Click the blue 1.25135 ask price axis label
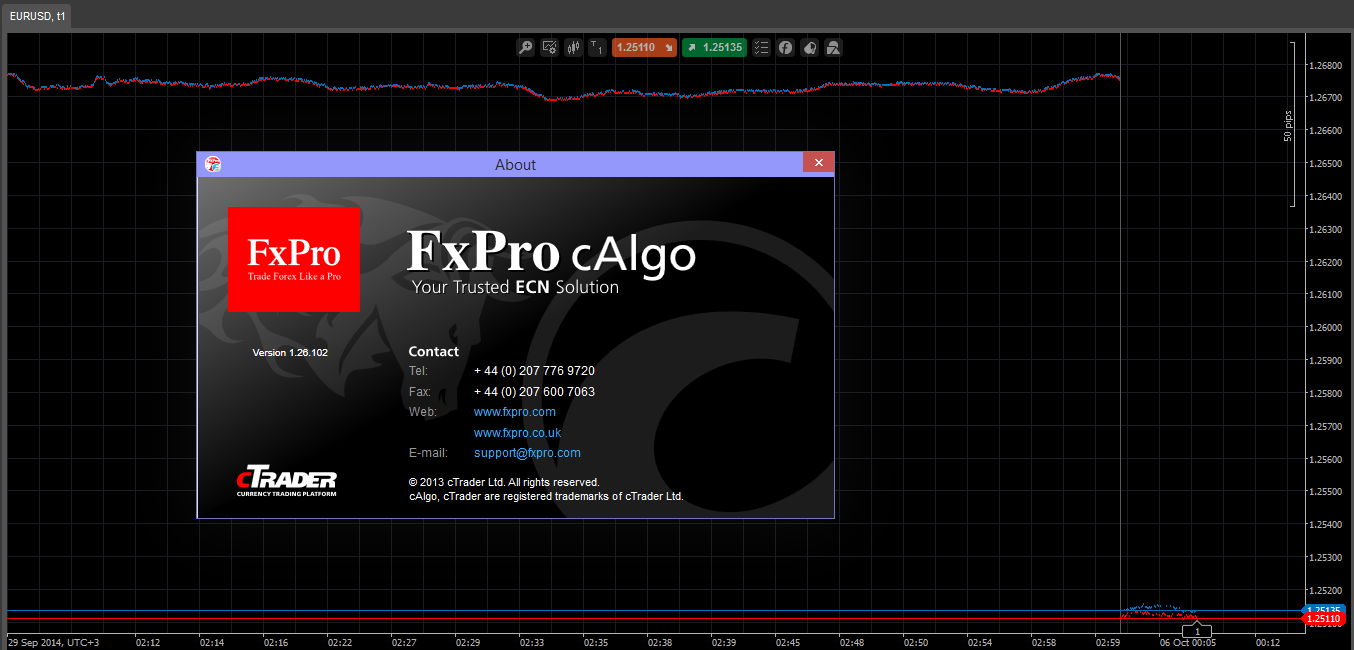Viewport: 1354px width, 650px height. point(1325,610)
